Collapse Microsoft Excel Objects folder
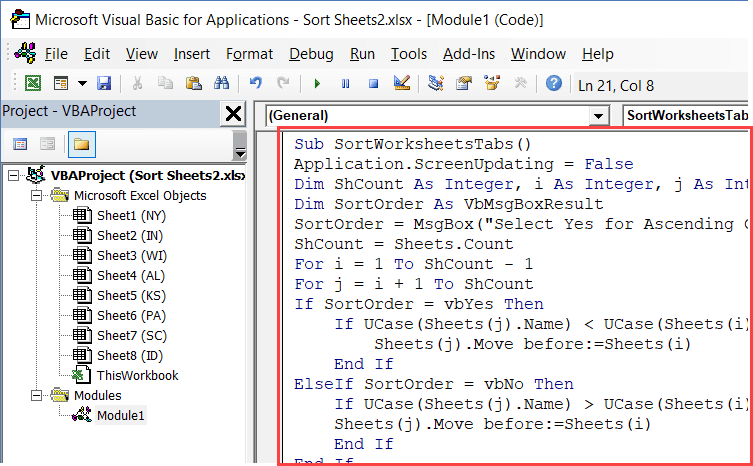 36,196
